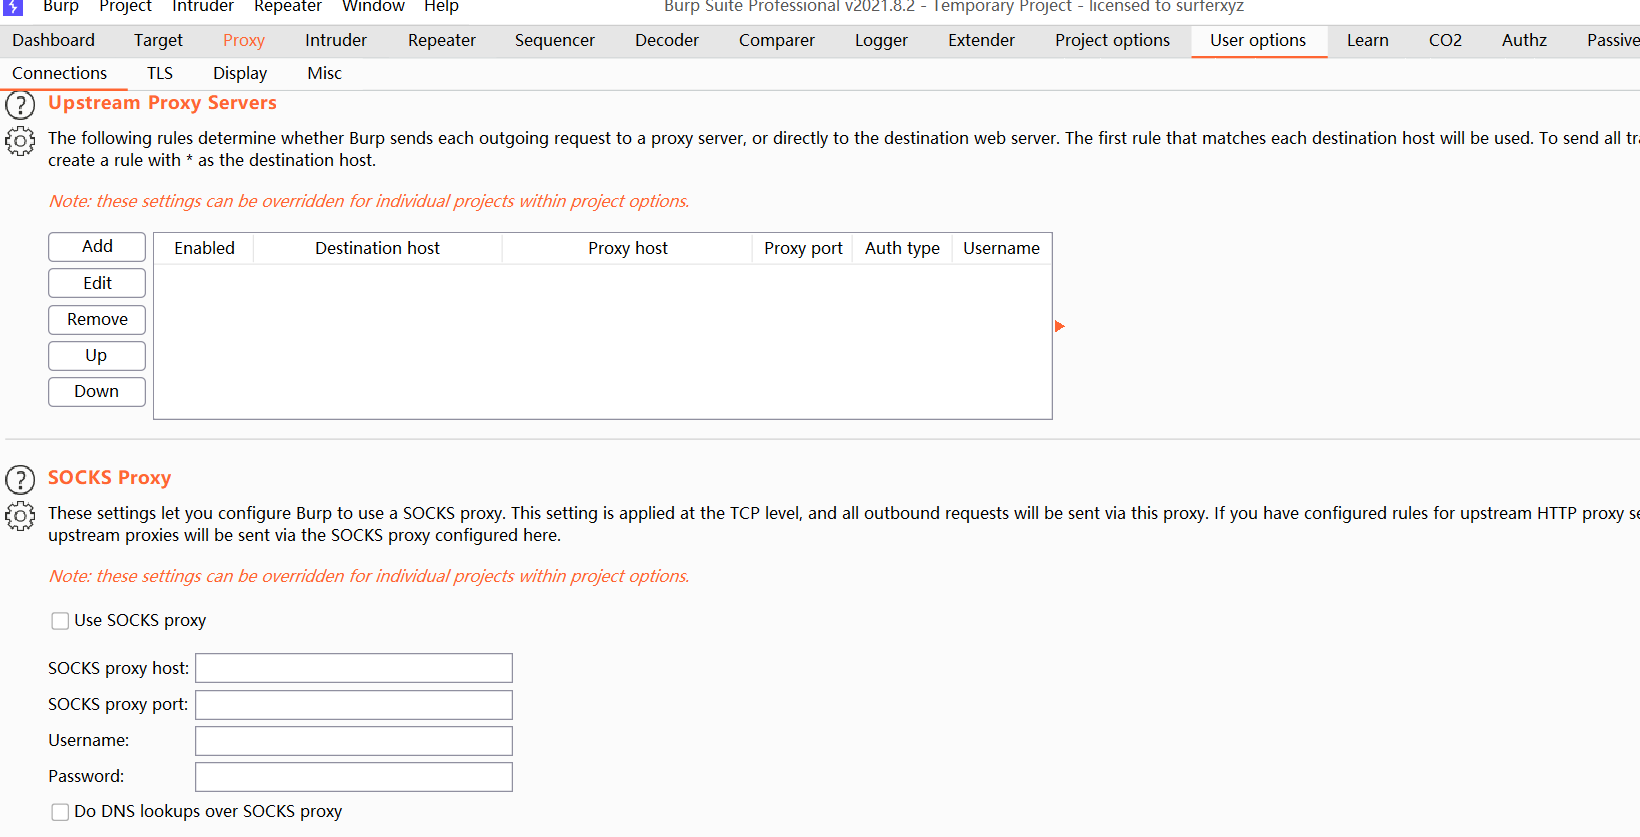Switch to the Intruder tab
This screenshot has width=1640, height=837.
pos(336,40)
